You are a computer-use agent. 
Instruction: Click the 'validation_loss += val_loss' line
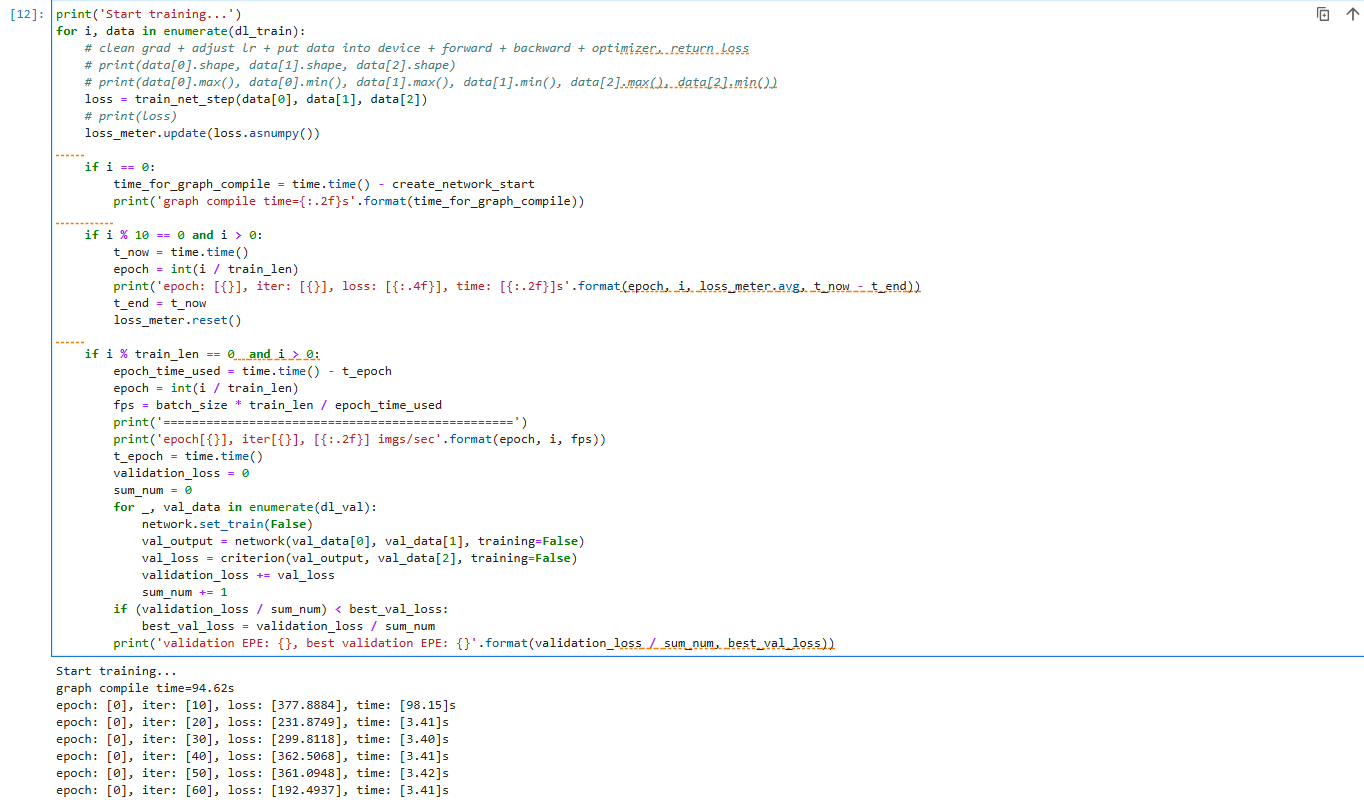(238, 575)
